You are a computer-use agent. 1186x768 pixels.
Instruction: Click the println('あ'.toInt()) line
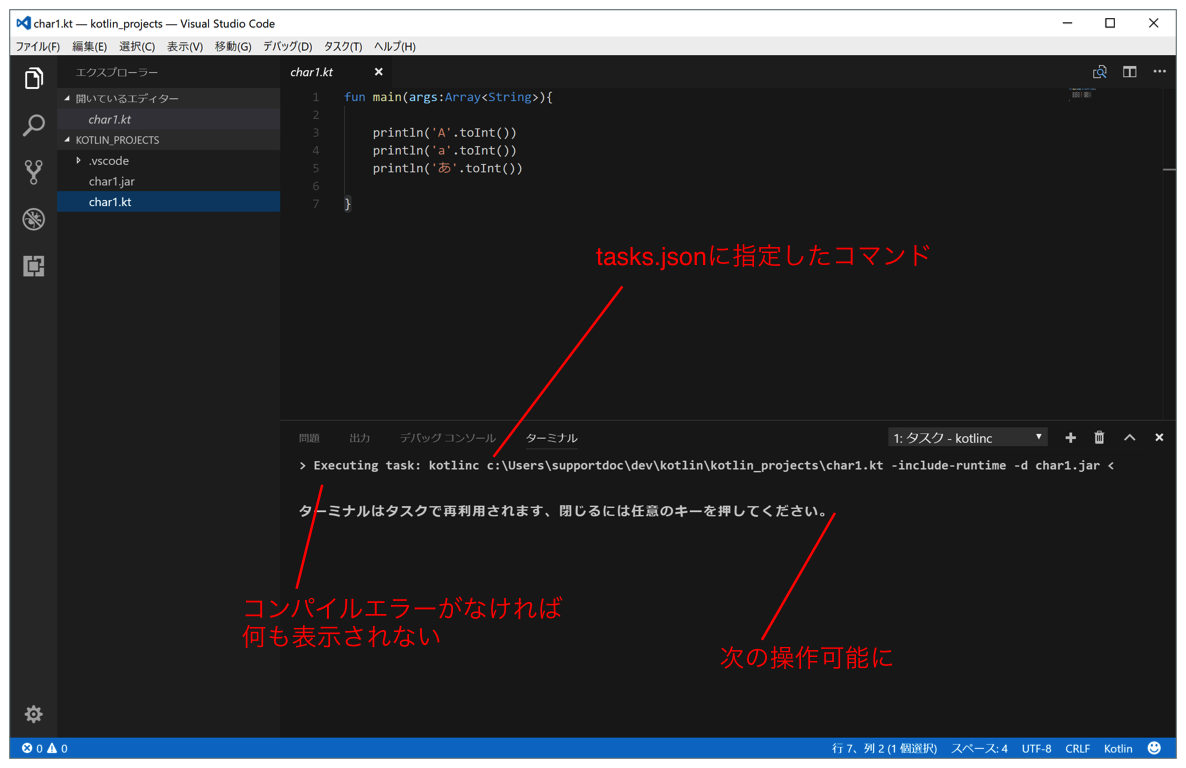447,168
